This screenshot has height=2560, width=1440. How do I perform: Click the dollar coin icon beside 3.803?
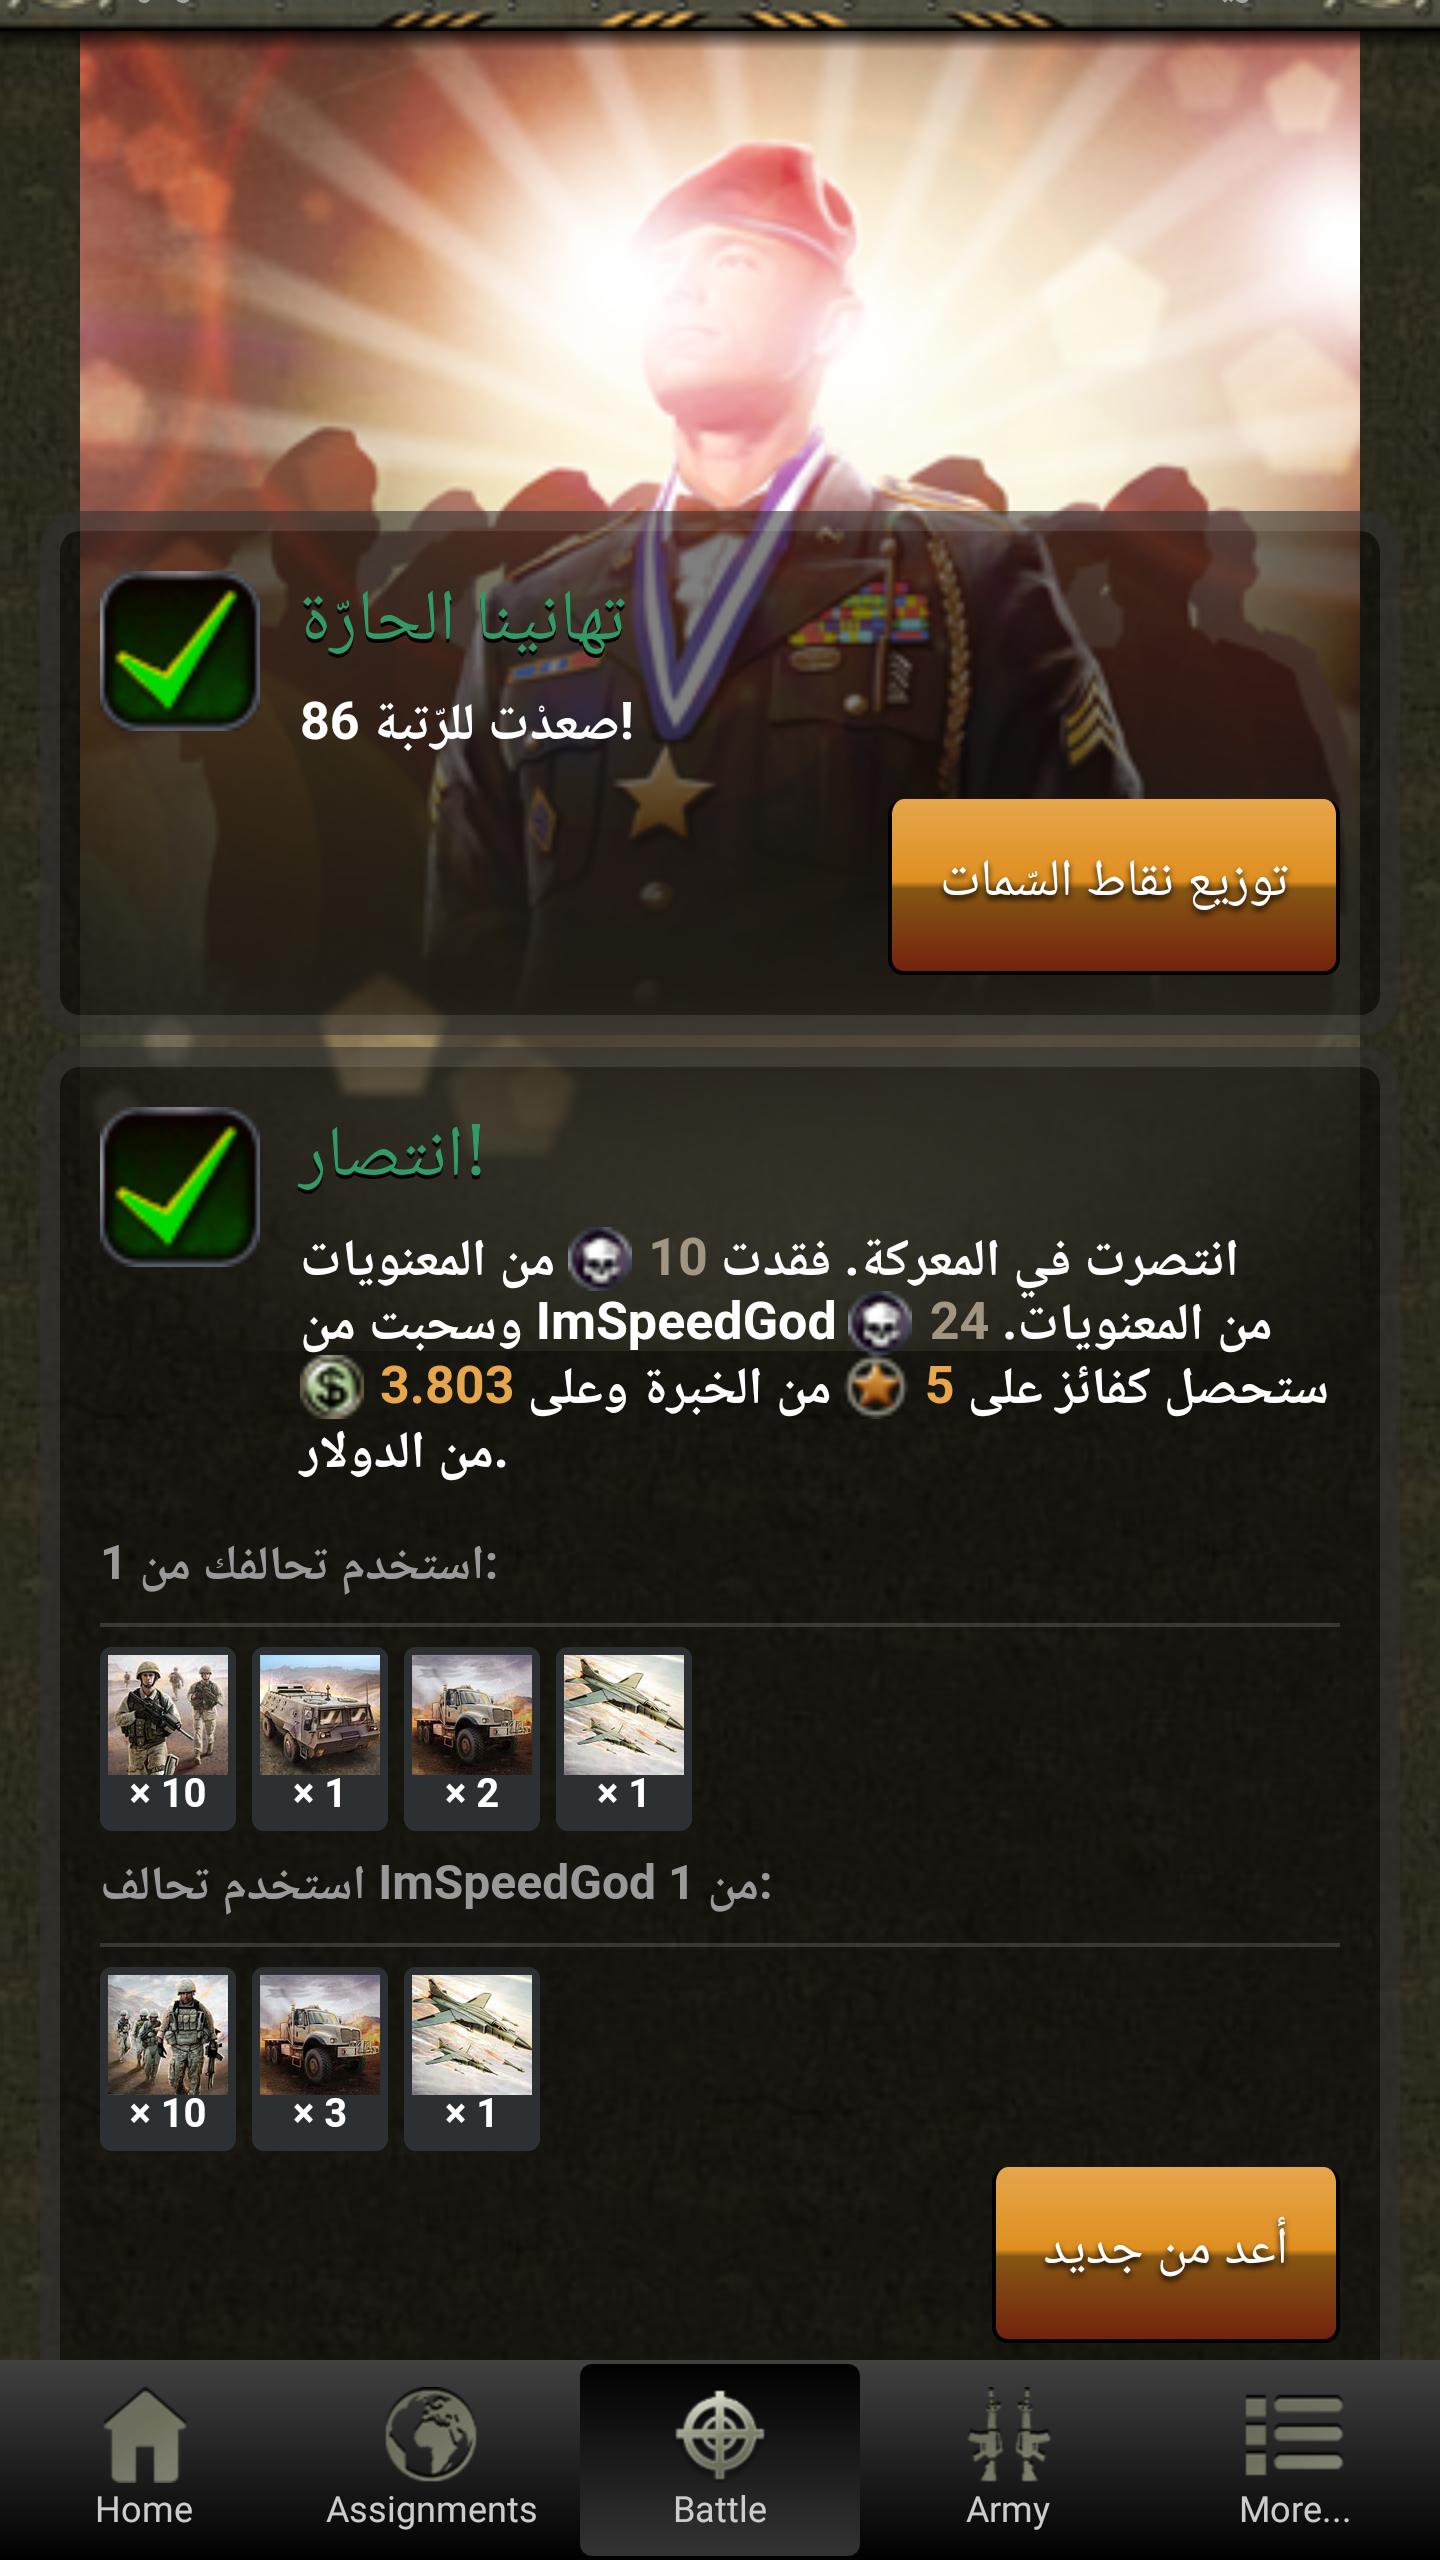(331, 1387)
